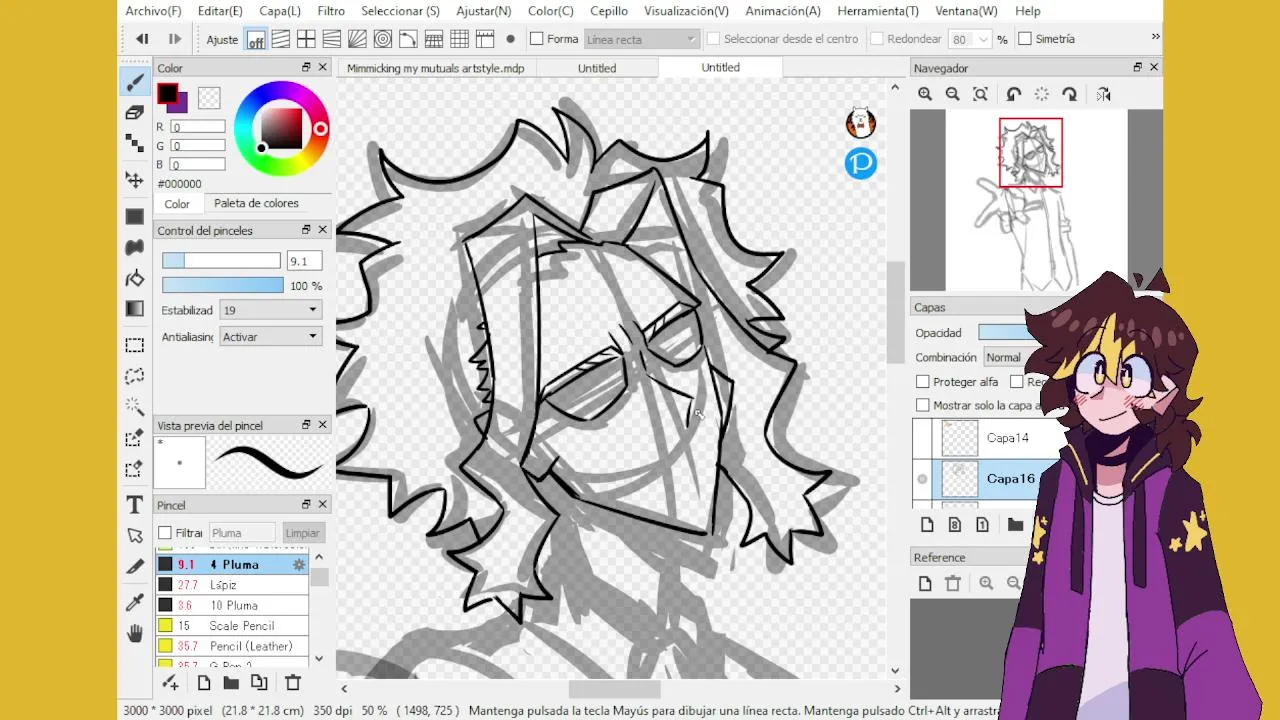This screenshot has width=1280, height=720.
Task: Rotate canvas left in Navigator
Action: 1014,94
